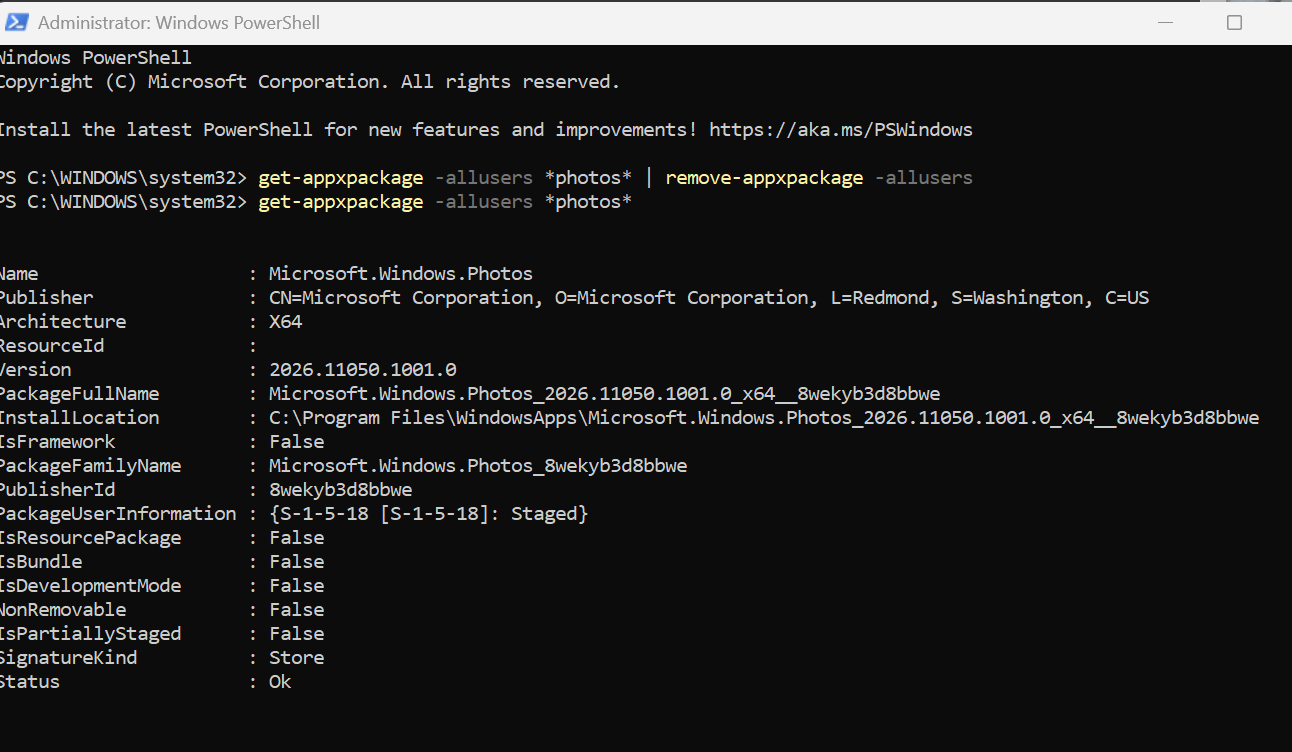Screen dimensions: 1292x752
Task: Click the False value for IsResourcePackage
Action: tap(296, 538)
